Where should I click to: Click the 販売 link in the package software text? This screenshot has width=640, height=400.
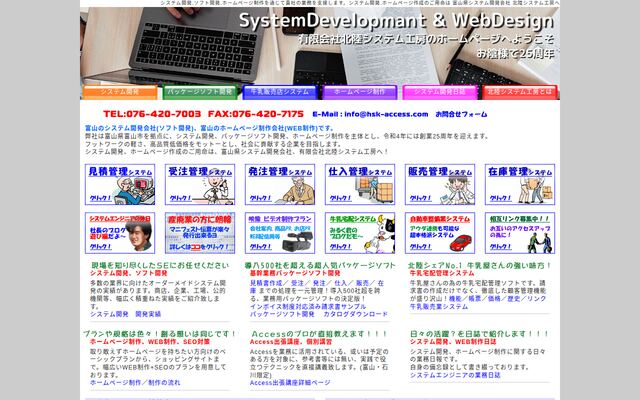pyautogui.click(x=362, y=283)
